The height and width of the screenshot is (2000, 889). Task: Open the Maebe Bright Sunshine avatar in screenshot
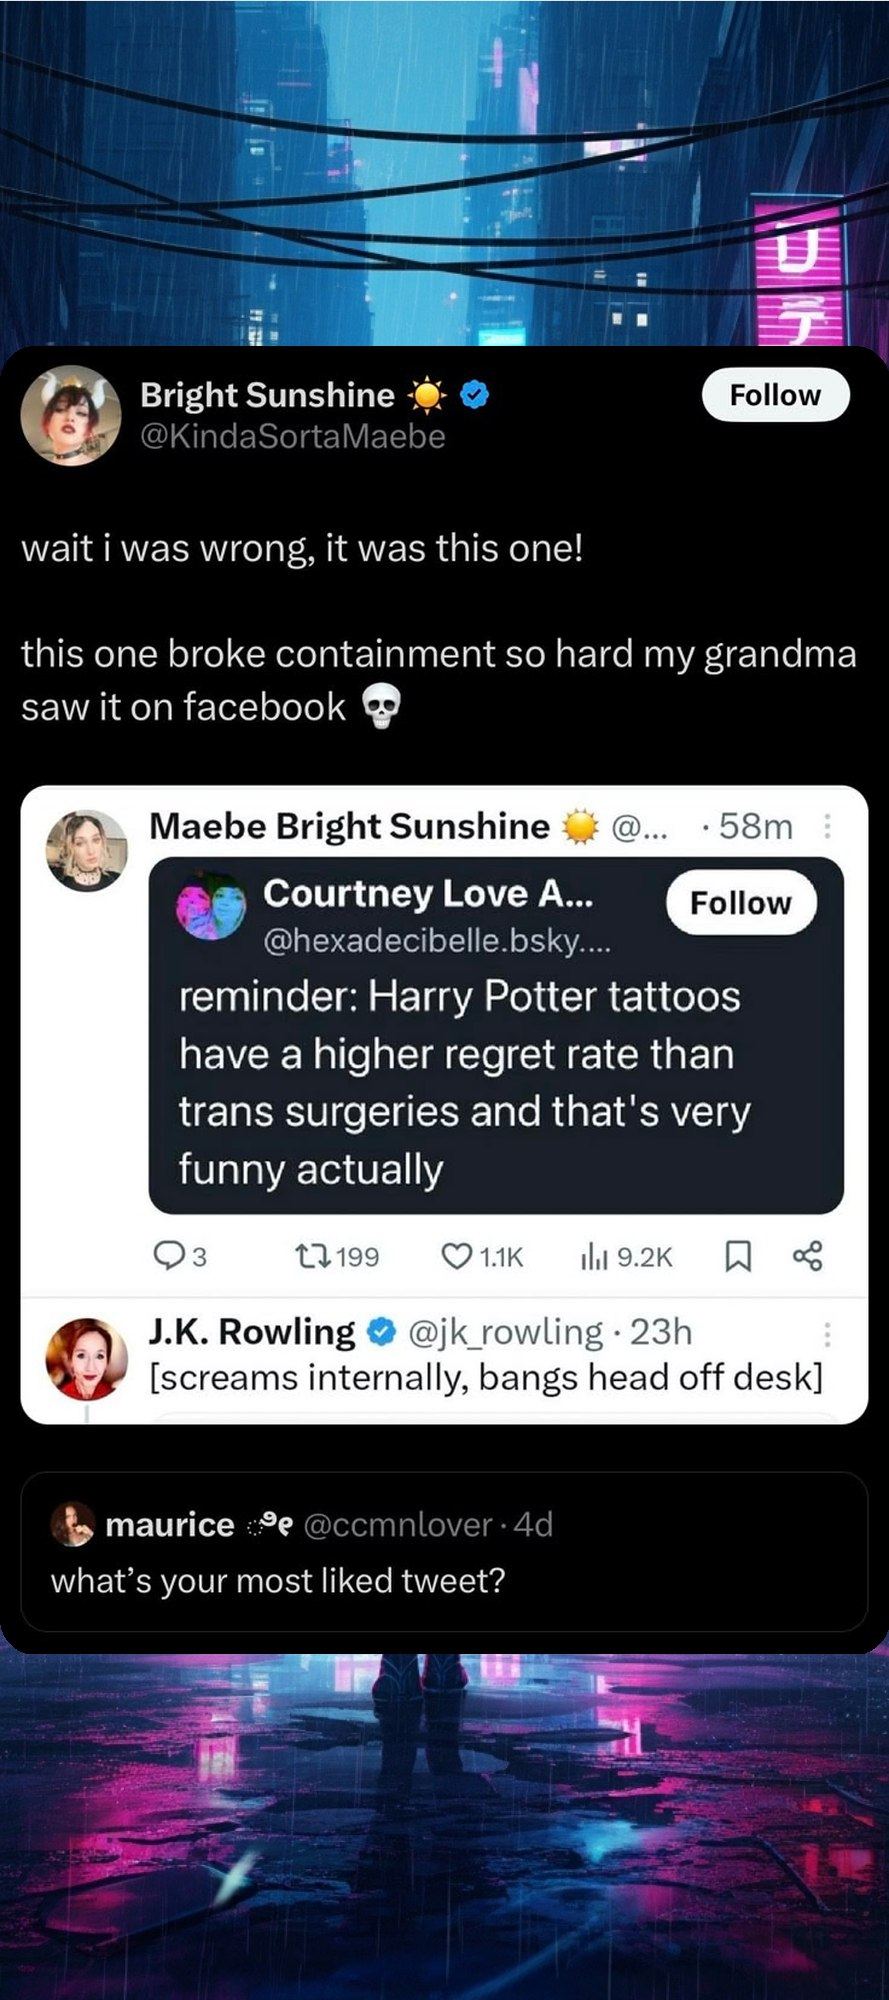(x=87, y=849)
